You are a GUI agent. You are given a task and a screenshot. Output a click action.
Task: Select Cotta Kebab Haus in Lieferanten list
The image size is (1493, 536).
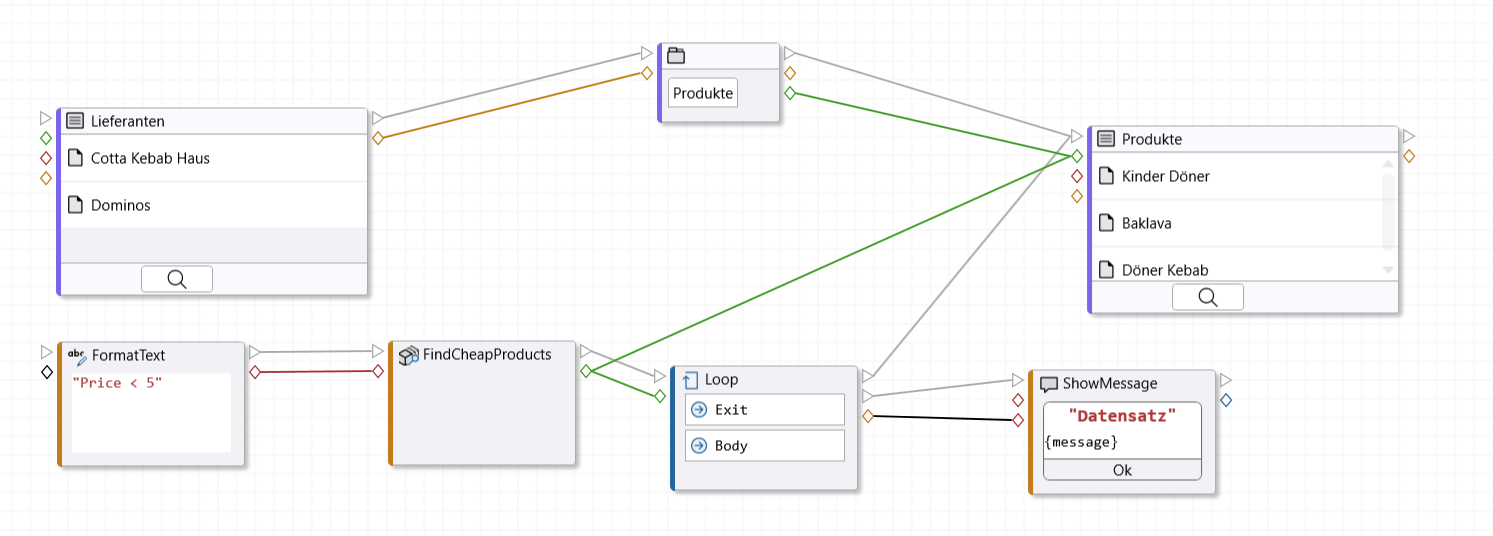click(x=150, y=158)
